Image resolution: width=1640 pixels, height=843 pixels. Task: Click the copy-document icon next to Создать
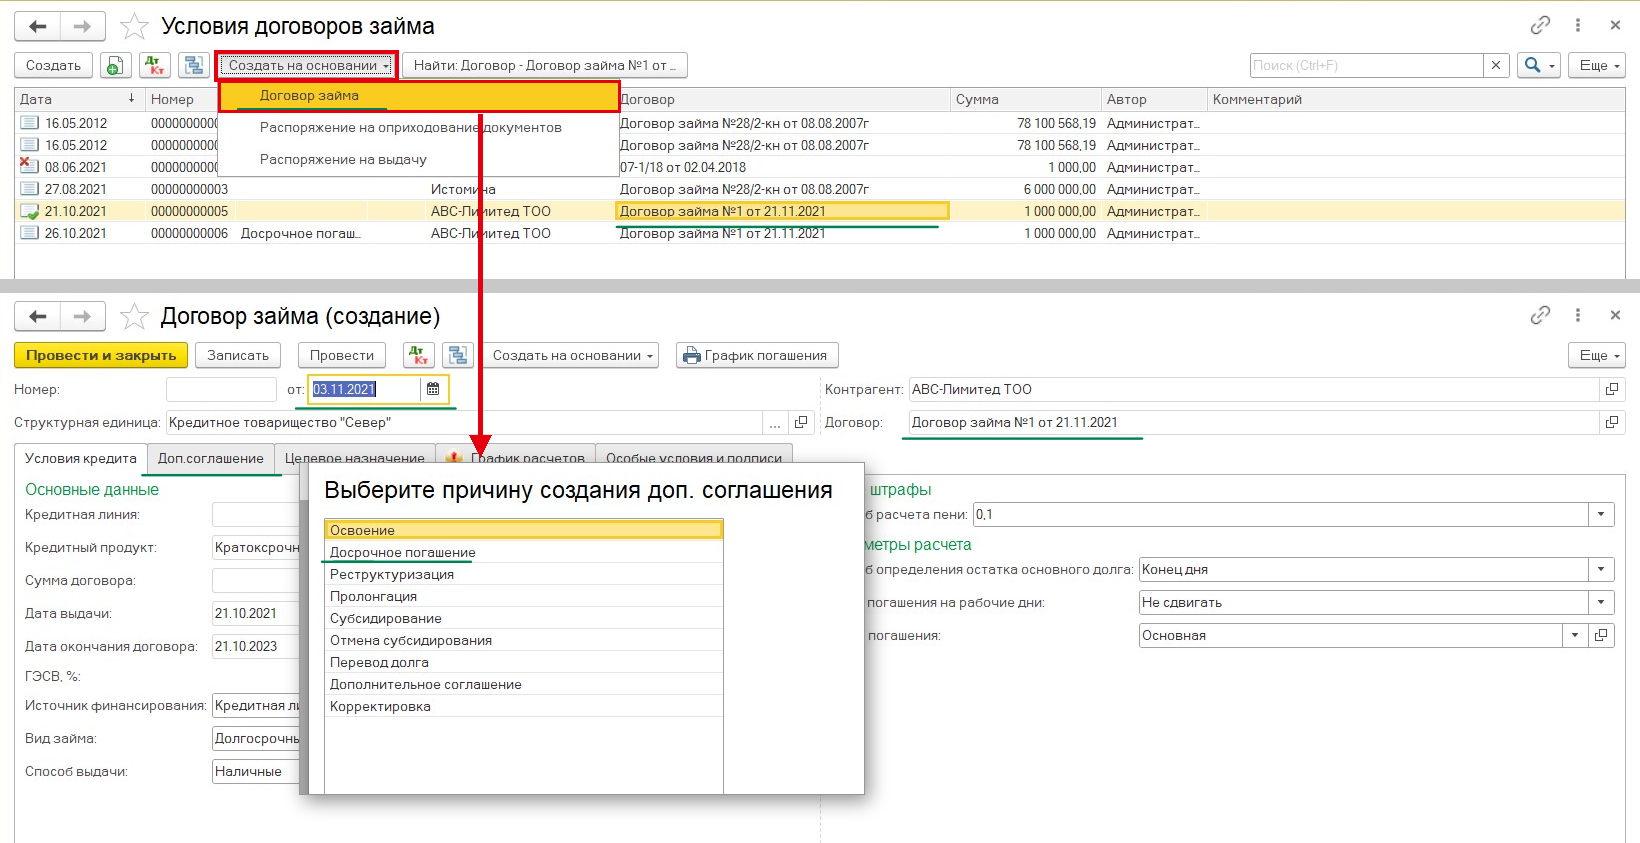click(115, 66)
